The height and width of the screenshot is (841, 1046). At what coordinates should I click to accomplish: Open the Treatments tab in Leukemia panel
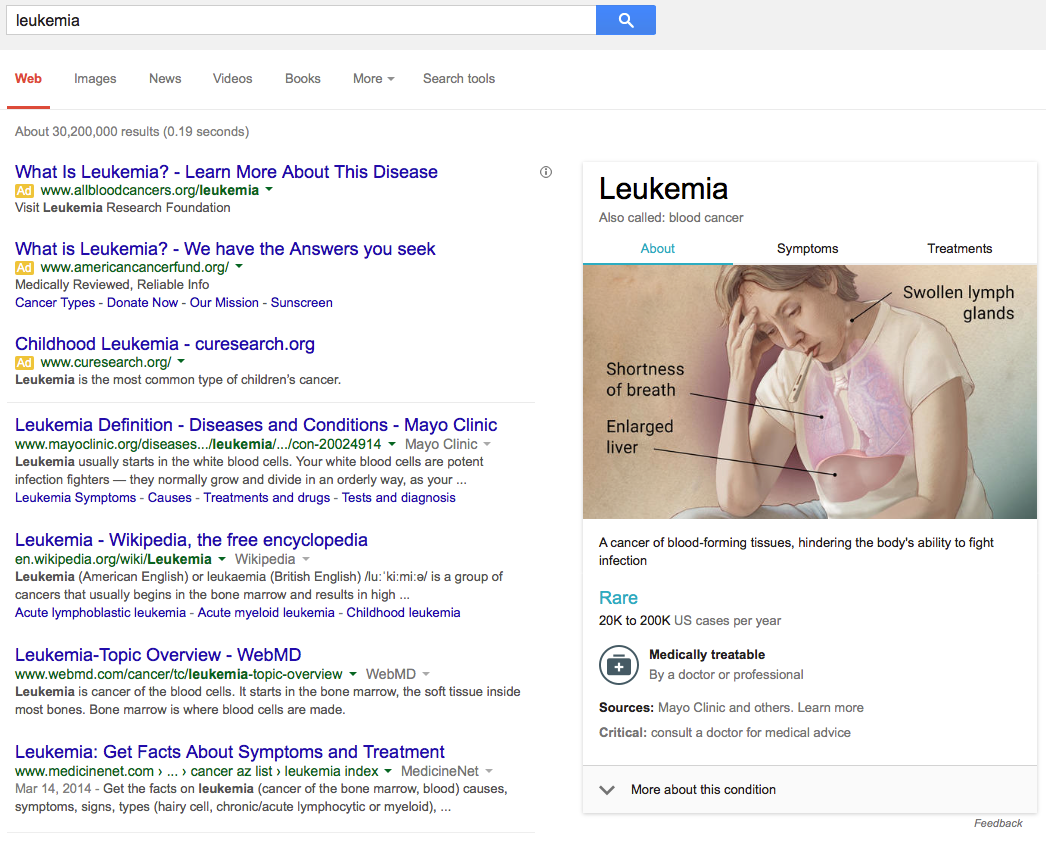click(959, 249)
